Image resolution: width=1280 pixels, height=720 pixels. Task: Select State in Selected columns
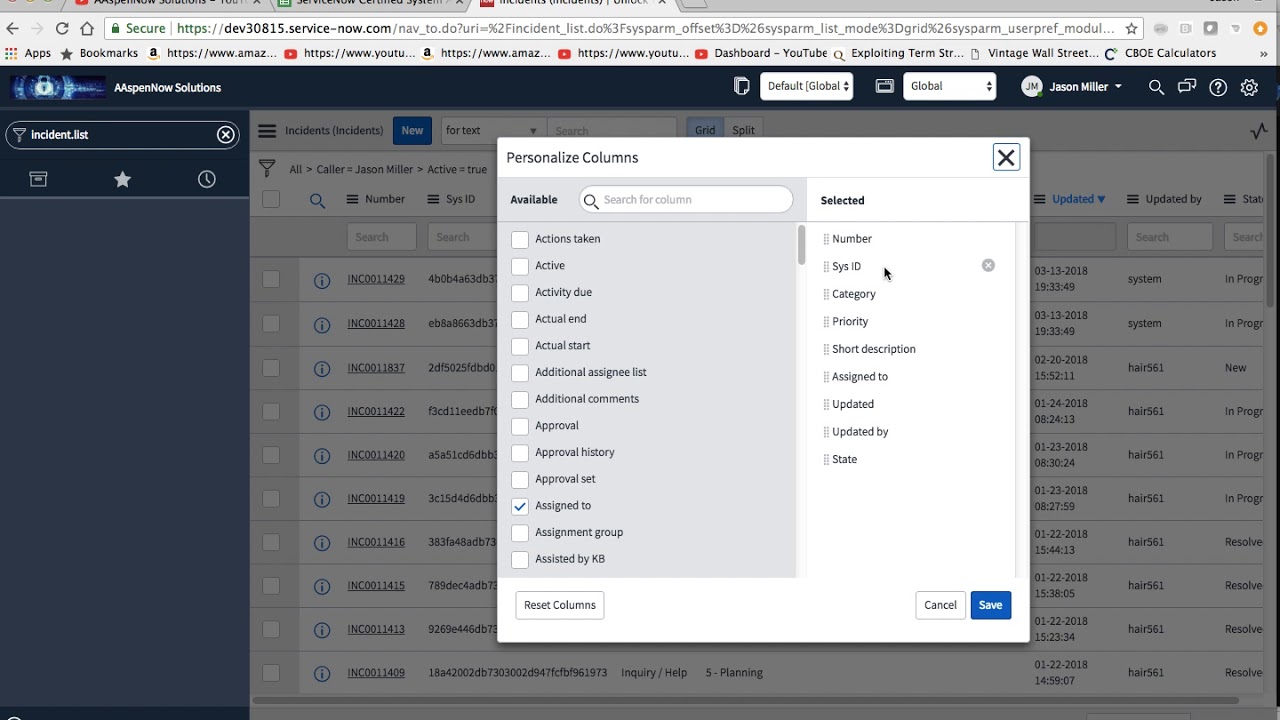coord(844,459)
